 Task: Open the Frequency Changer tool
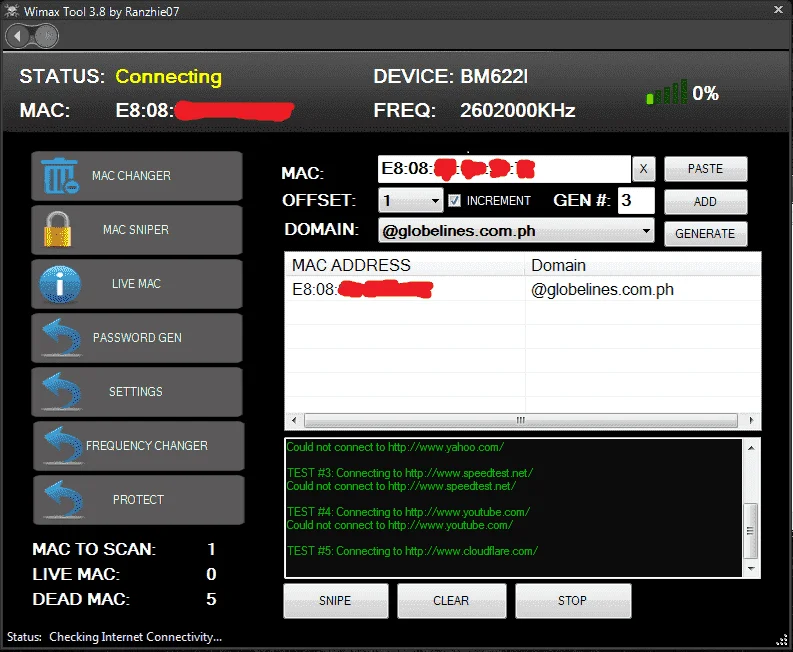coord(139,446)
